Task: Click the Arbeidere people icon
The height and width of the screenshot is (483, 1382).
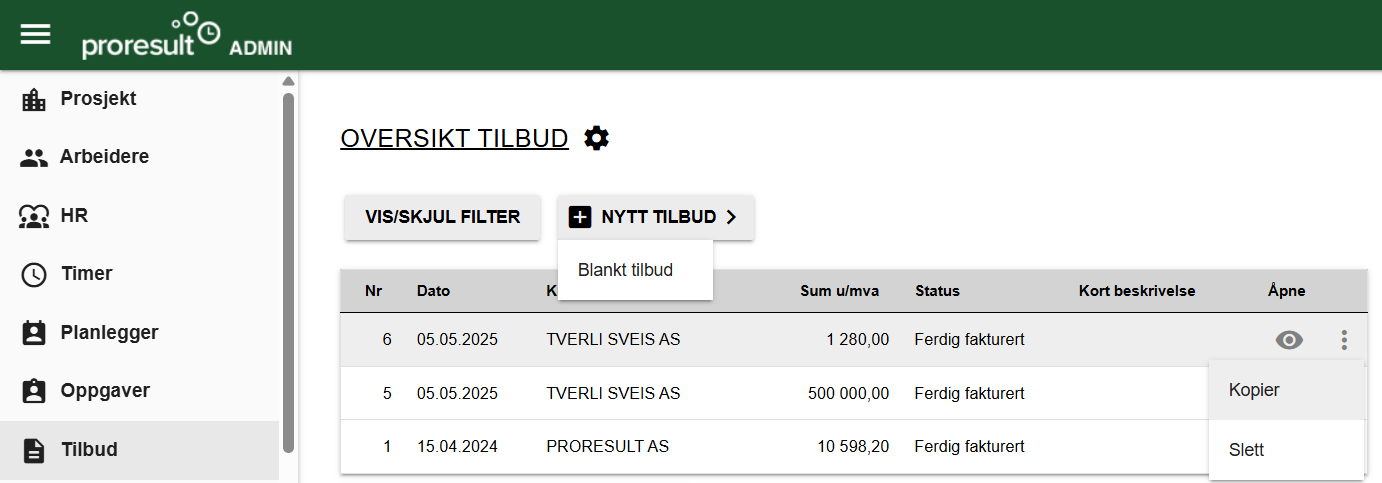Action: pyautogui.click(x=34, y=157)
